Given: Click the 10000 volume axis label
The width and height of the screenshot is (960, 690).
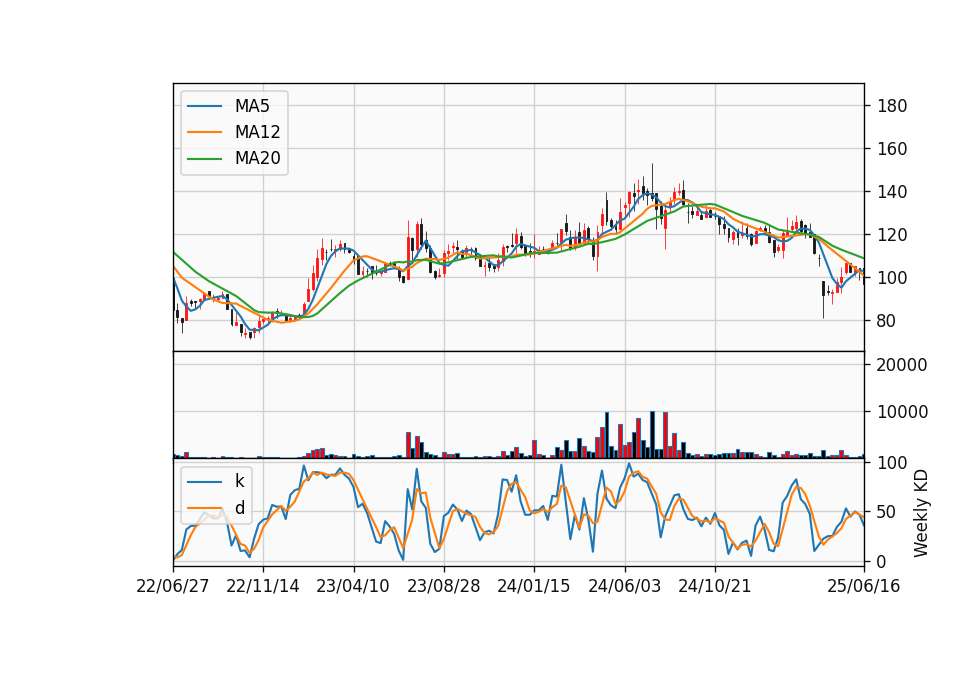Looking at the screenshot, I should pyautogui.click(x=902, y=412).
